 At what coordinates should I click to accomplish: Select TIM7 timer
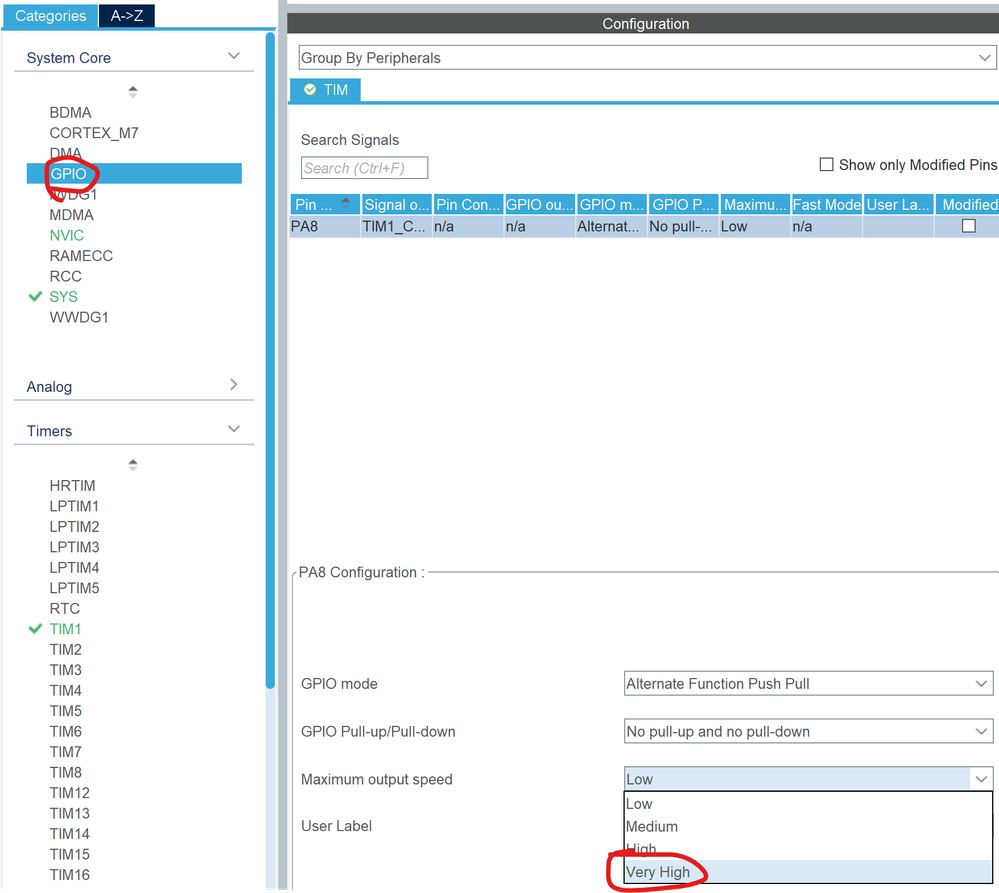click(x=65, y=752)
